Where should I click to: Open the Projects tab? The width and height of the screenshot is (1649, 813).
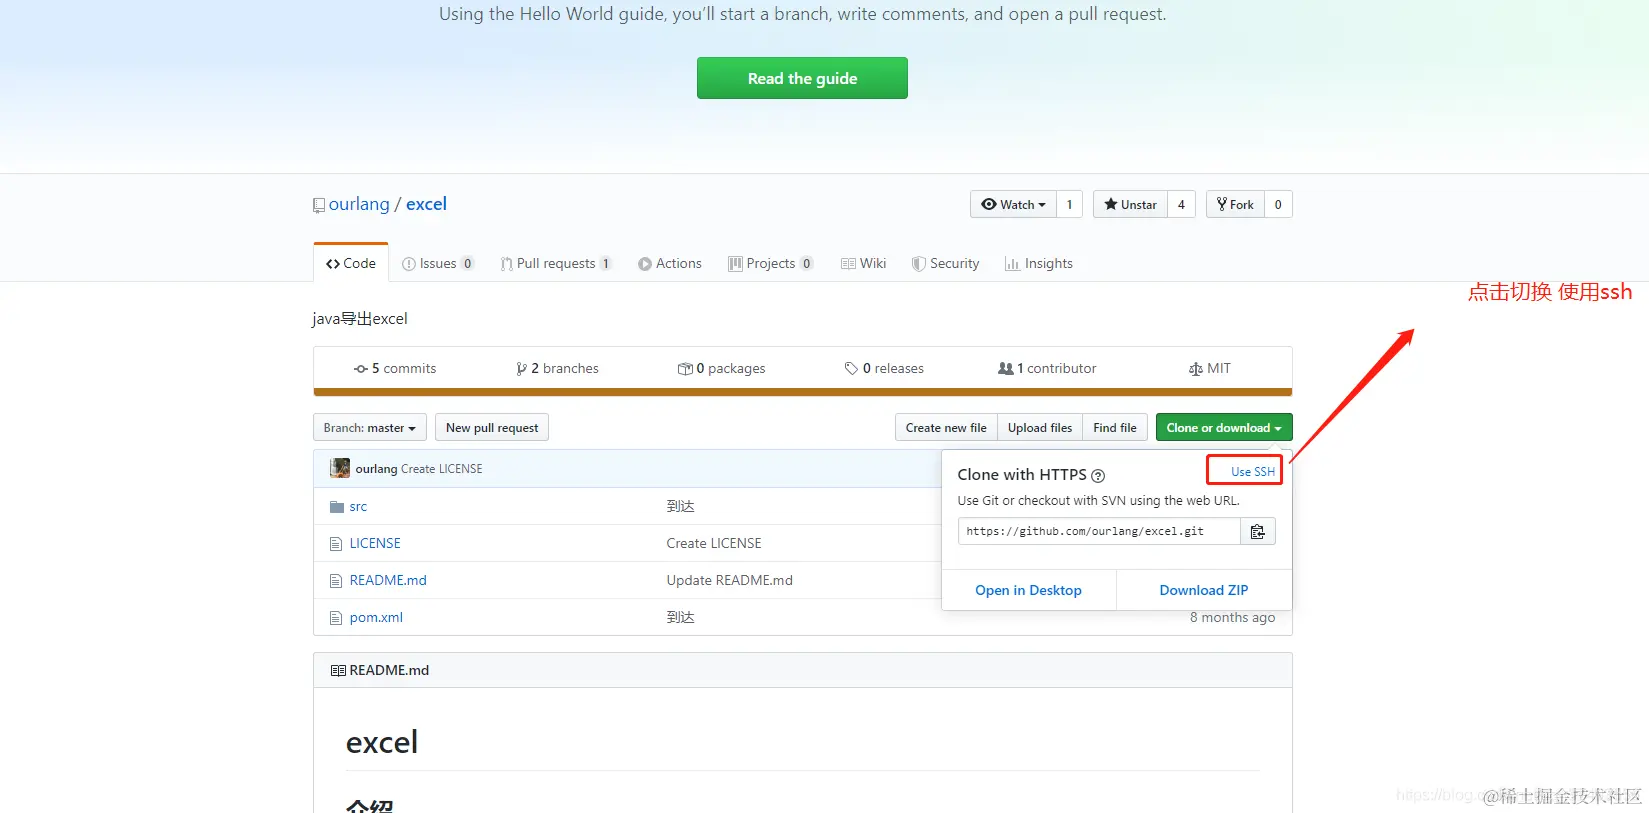(770, 263)
